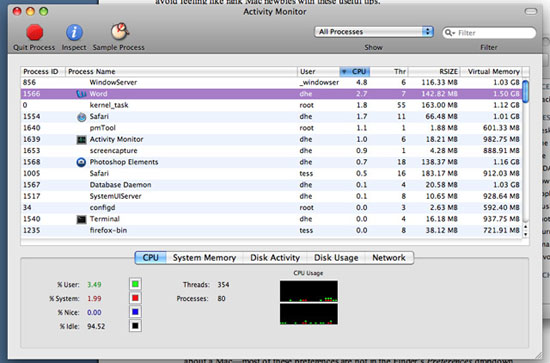Sort by Thr column header
The width and height of the screenshot is (550, 363).
[x=389, y=72]
